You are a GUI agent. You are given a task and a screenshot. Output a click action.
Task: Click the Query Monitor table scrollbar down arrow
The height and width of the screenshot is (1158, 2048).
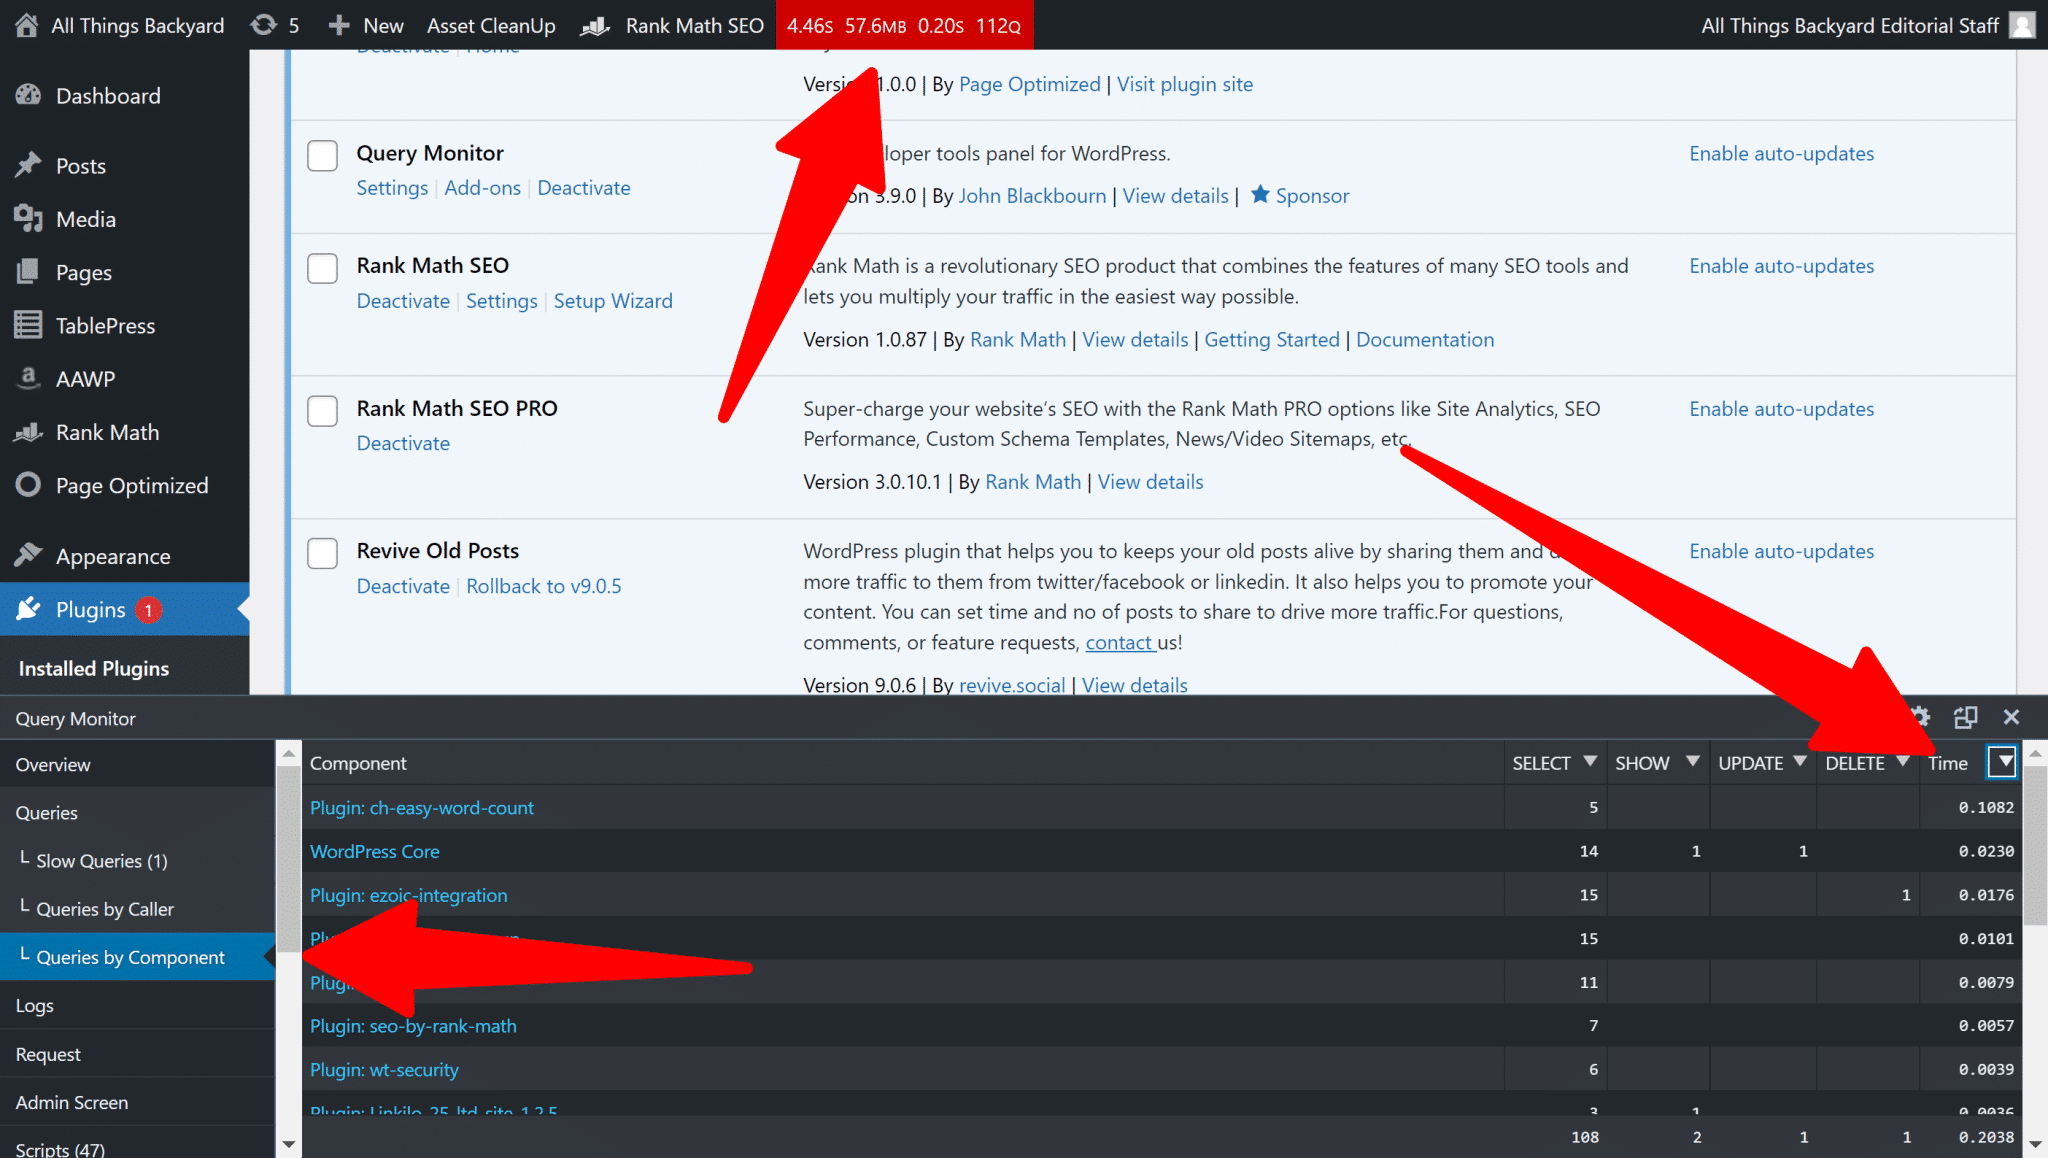point(2035,1142)
